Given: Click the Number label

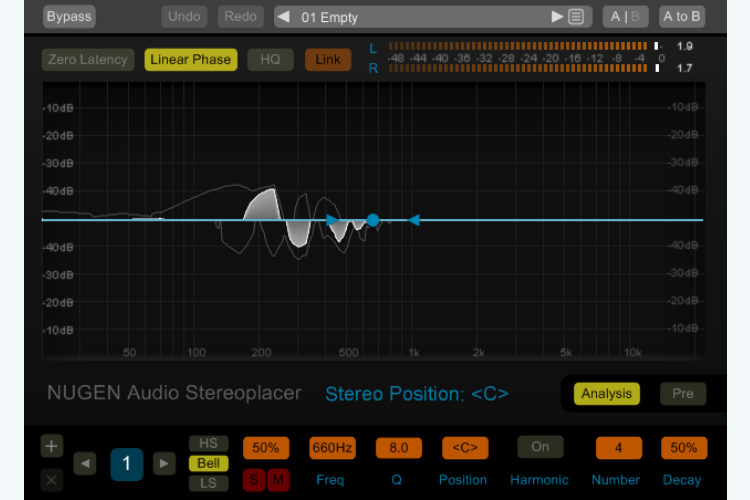Looking at the screenshot, I should 616,480.
